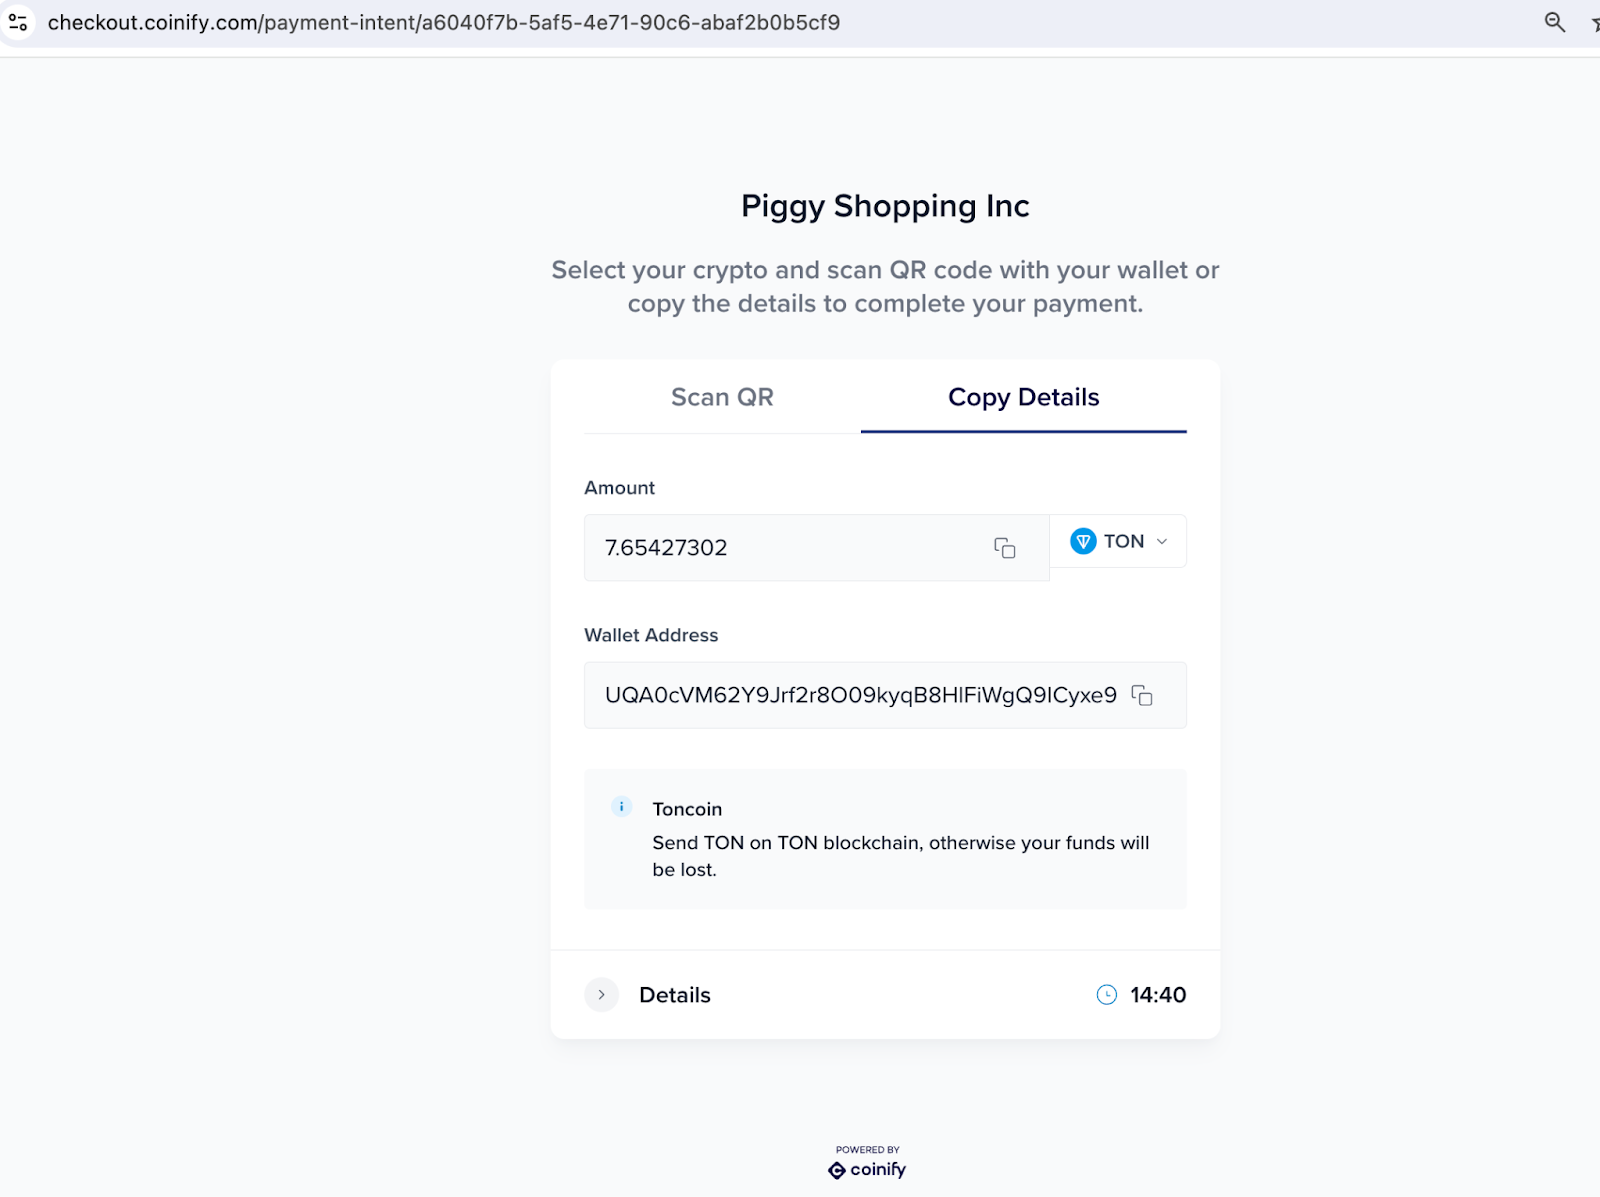Copy the wallet address with its copy icon
This screenshot has height=1197, width=1600.
coord(1142,695)
